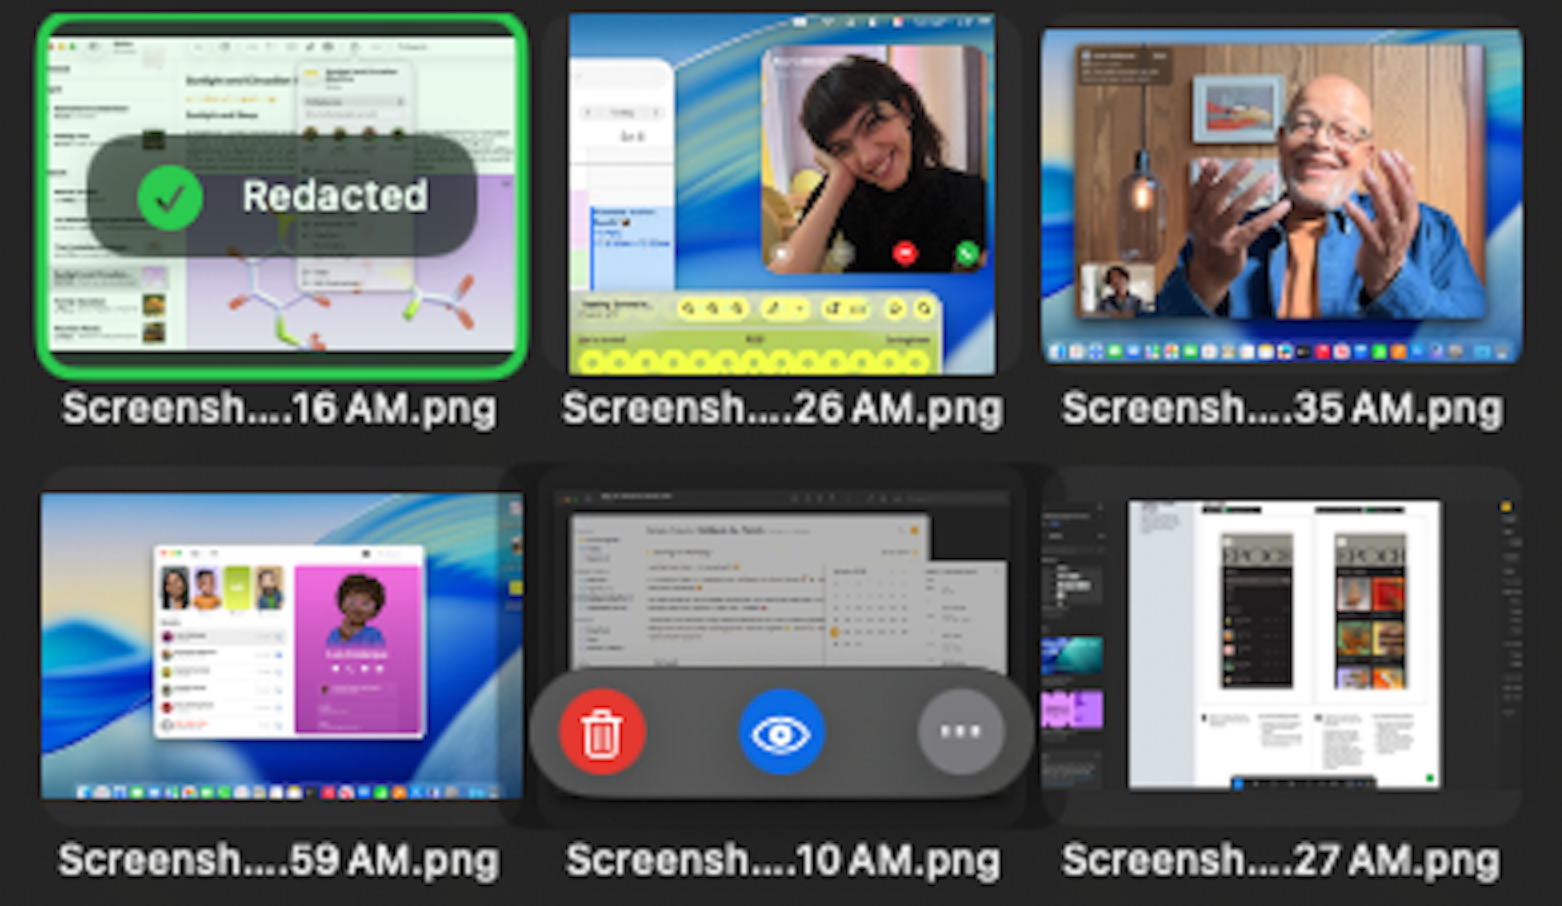This screenshot has width=1562, height=906.
Task: Click the Screensh....59 AM.png file name
Action: click(x=279, y=860)
